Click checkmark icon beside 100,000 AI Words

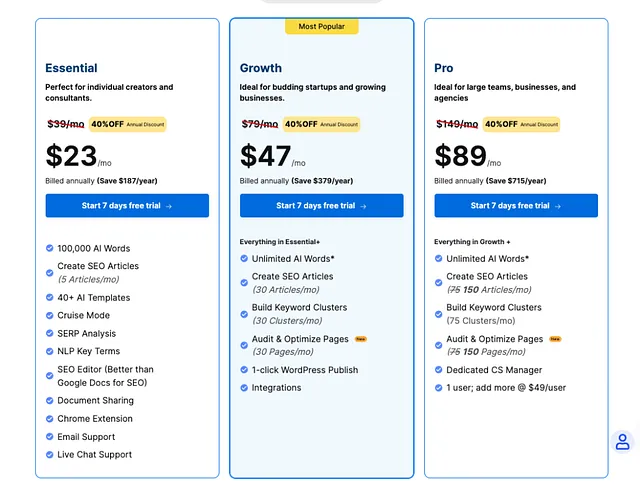(x=49, y=248)
